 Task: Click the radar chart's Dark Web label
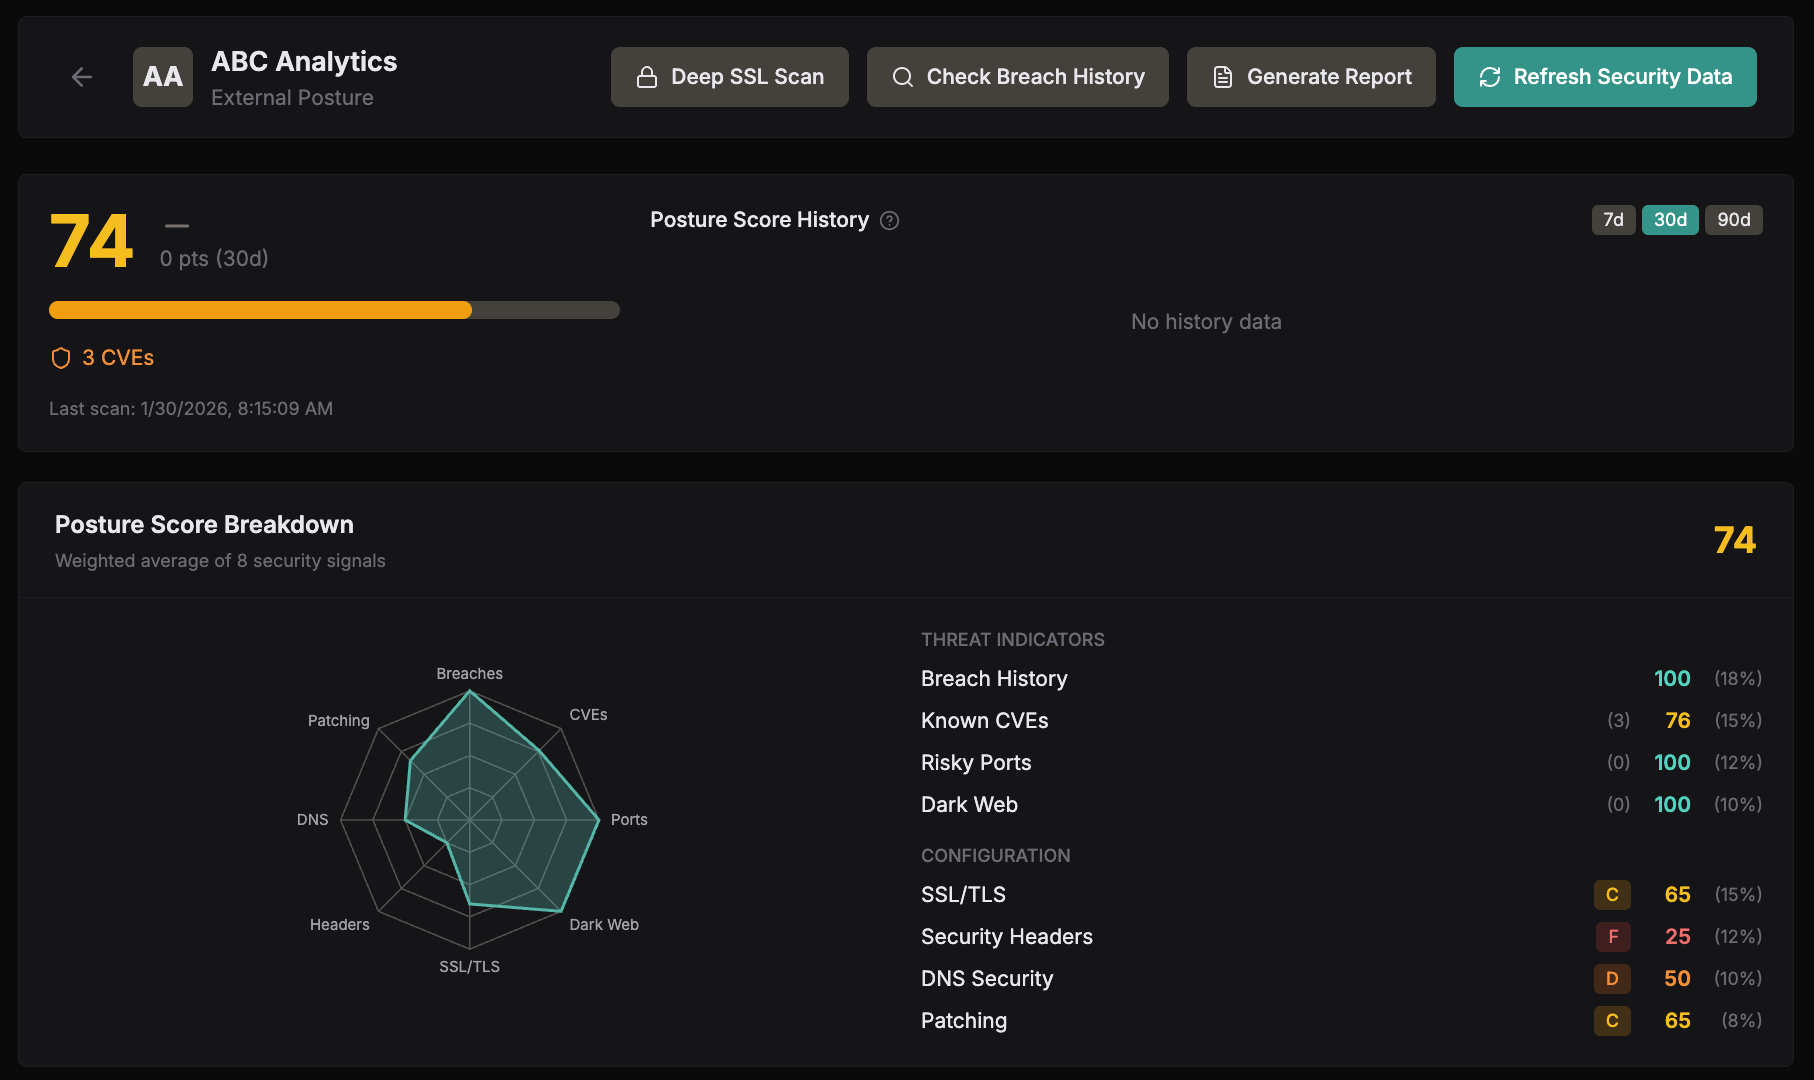point(603,925)
